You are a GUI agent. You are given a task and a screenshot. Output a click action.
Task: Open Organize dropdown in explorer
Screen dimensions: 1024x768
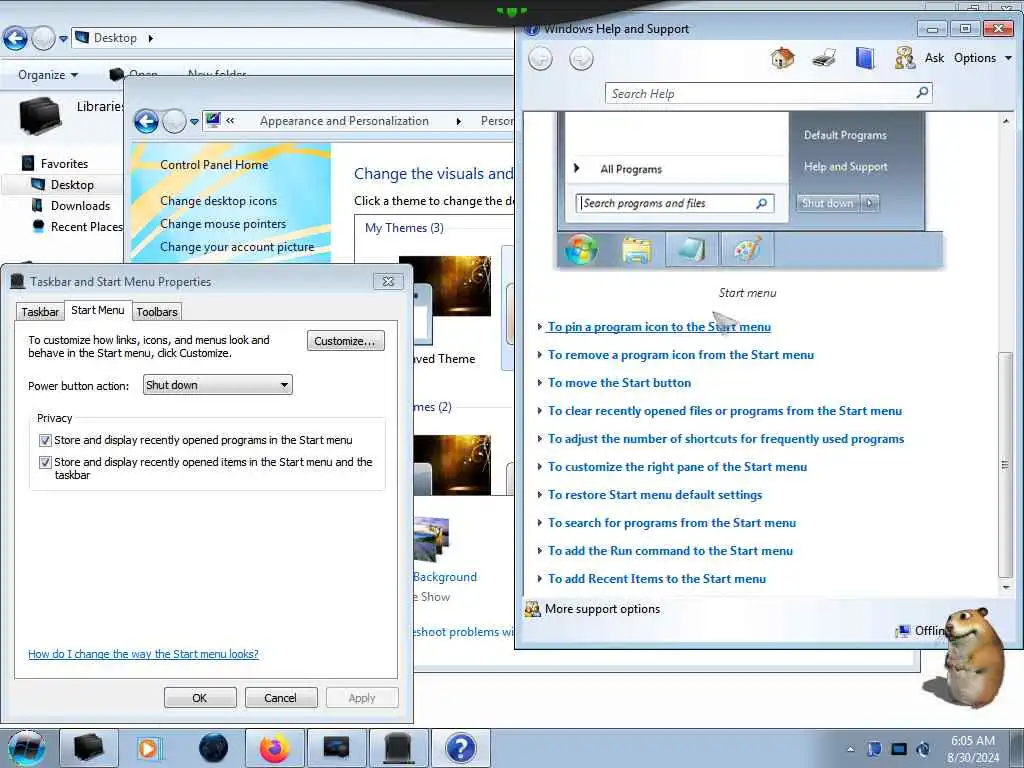tap(48, 74)
